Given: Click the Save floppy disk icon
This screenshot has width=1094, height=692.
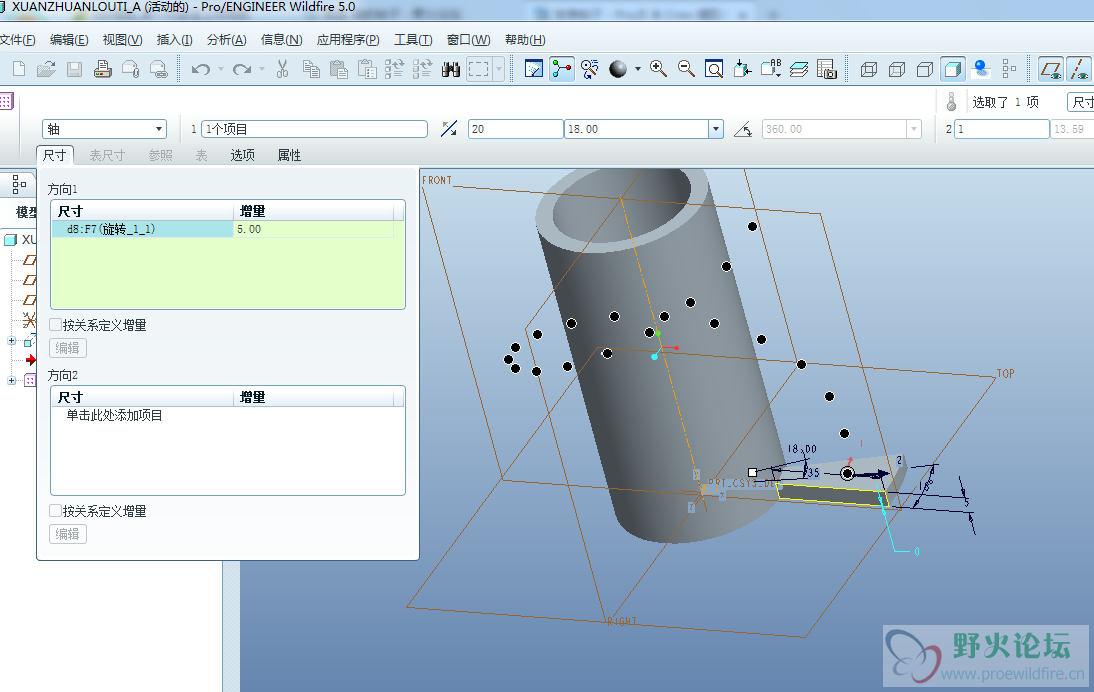Looking at the screenshot, I should click(74, 69).
